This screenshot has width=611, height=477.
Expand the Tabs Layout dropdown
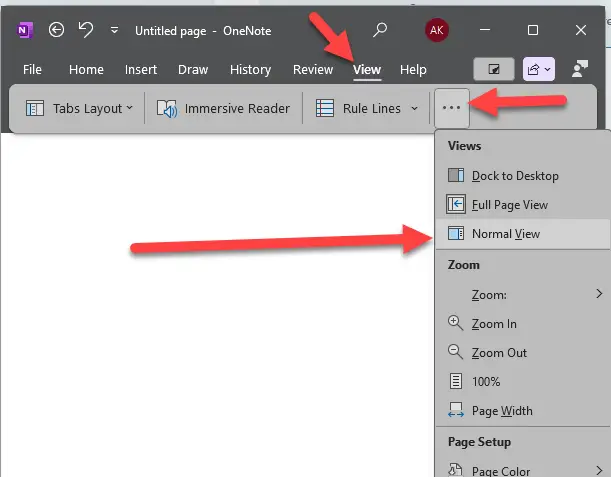point(79,108)
